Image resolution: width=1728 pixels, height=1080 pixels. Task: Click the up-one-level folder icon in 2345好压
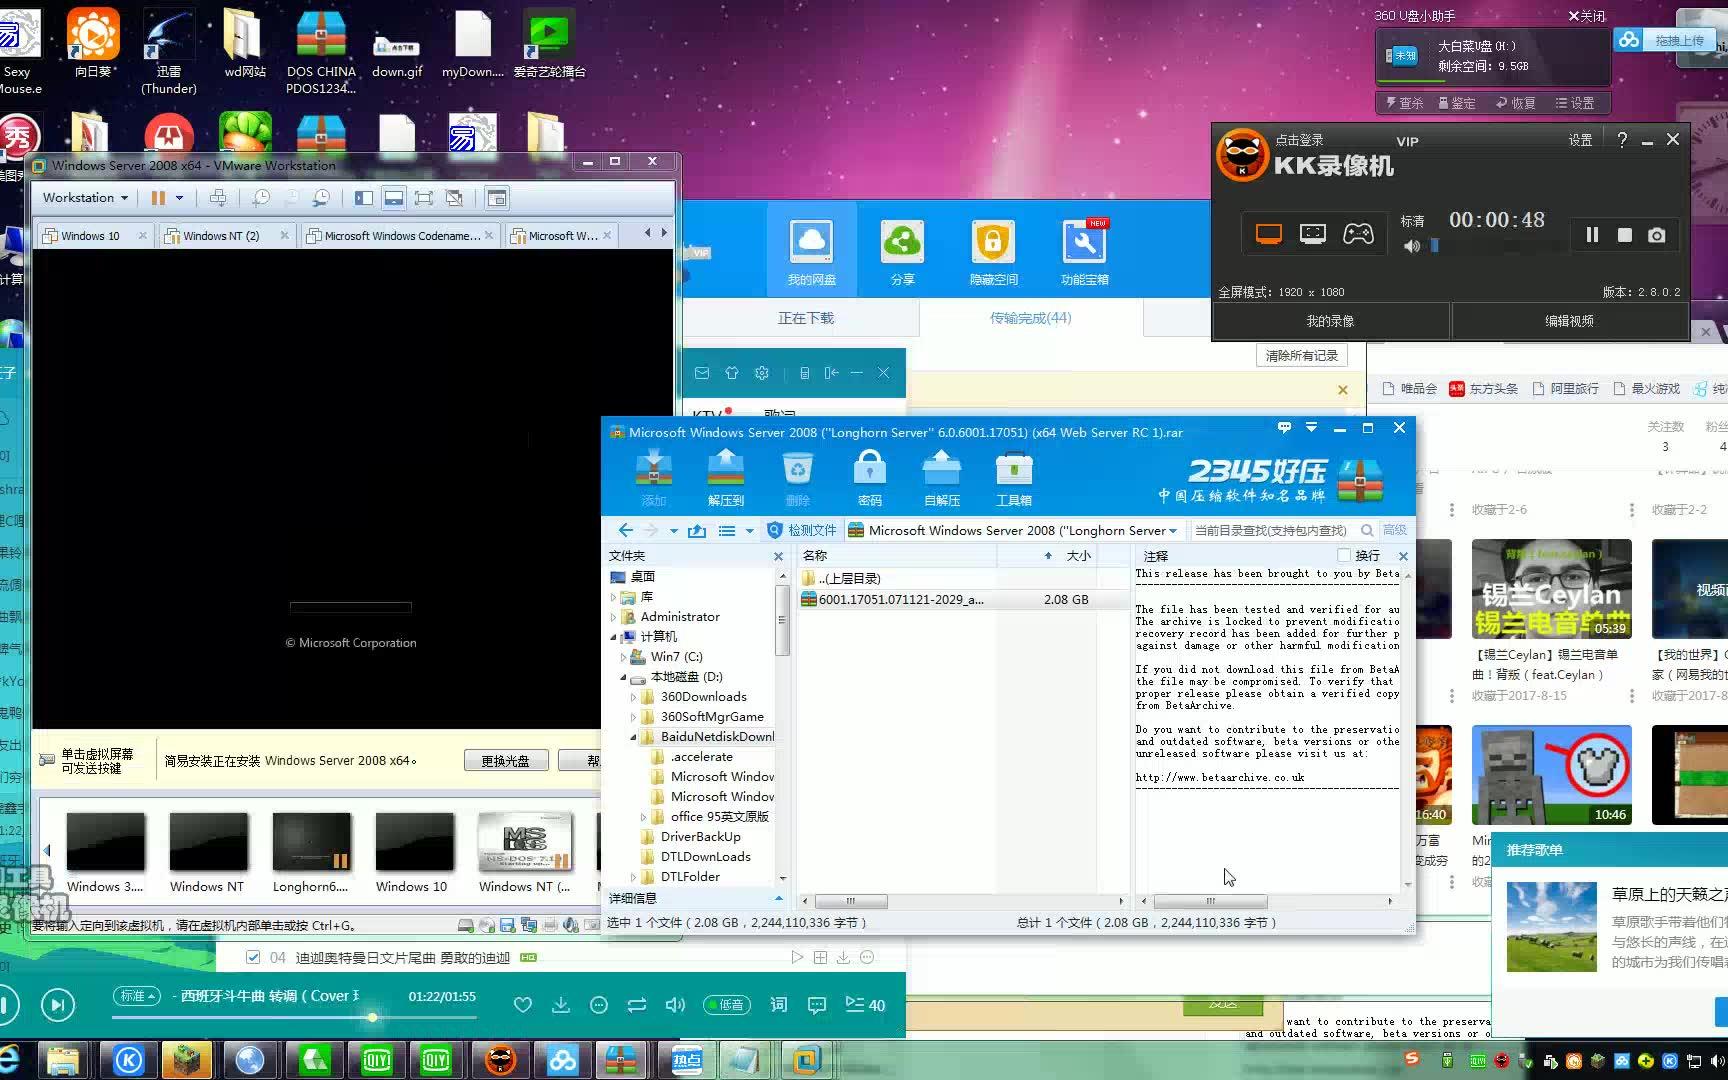coord(697,530)
